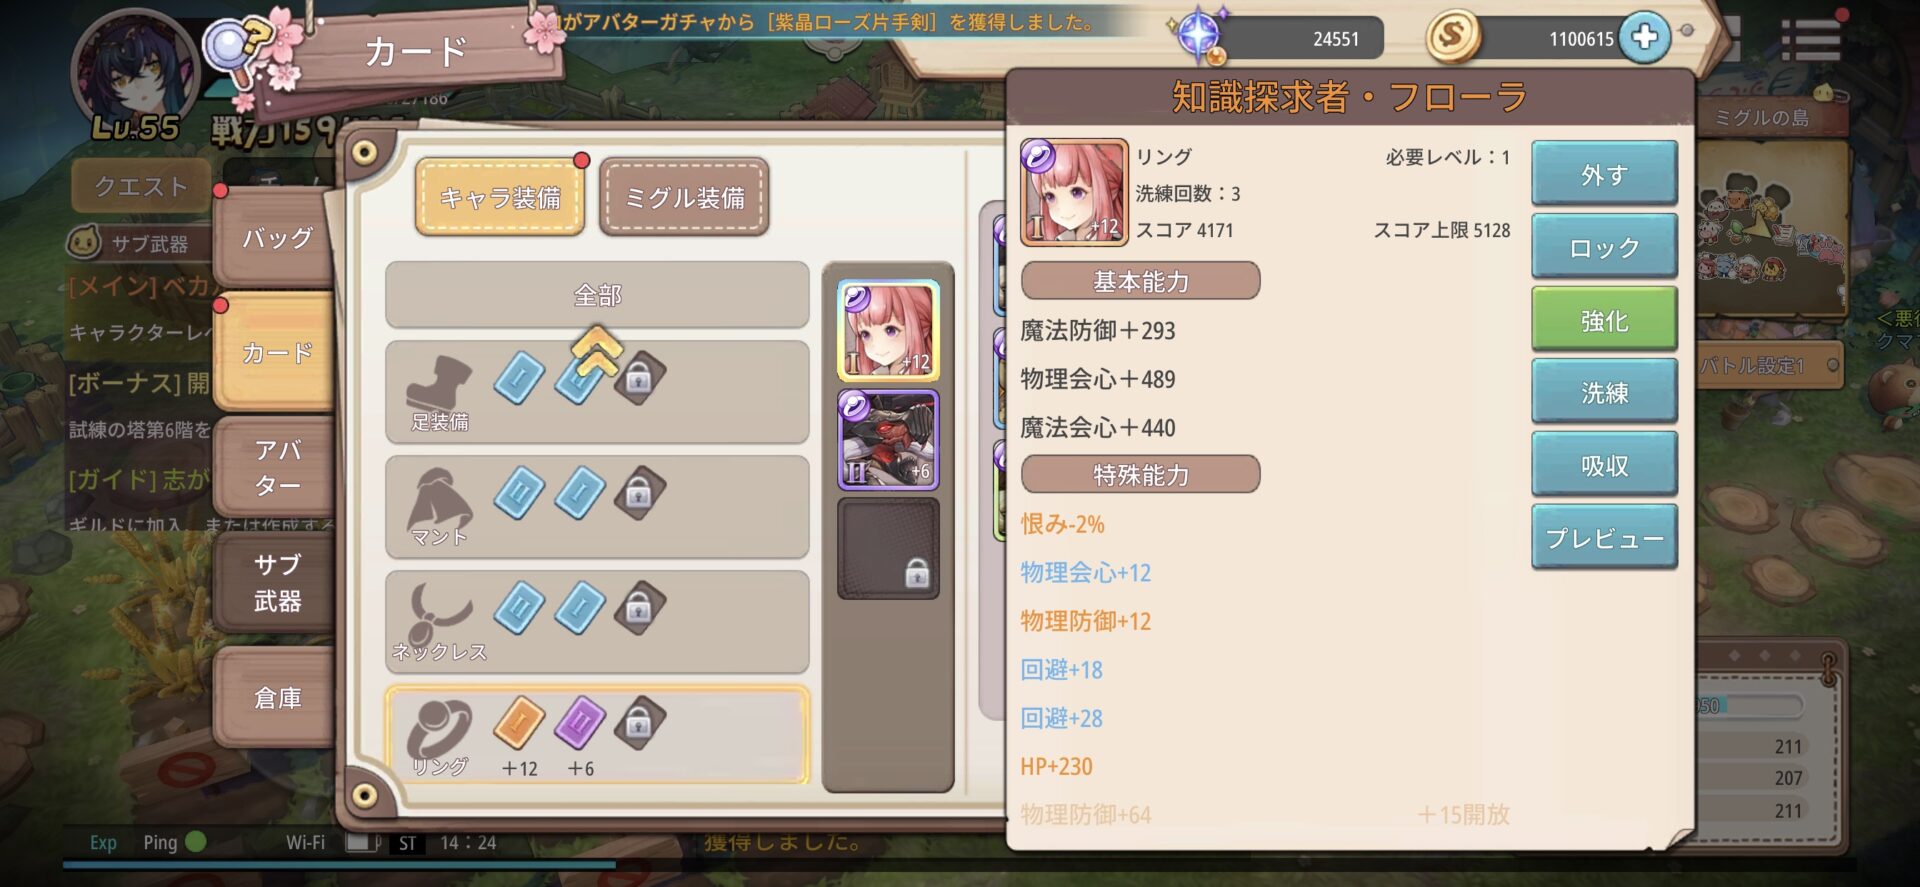Select the pink-haired Flora card thumbnail in list
This screenshot has height=887, width=1920.
pyautogui.click(x=888, y=330)
